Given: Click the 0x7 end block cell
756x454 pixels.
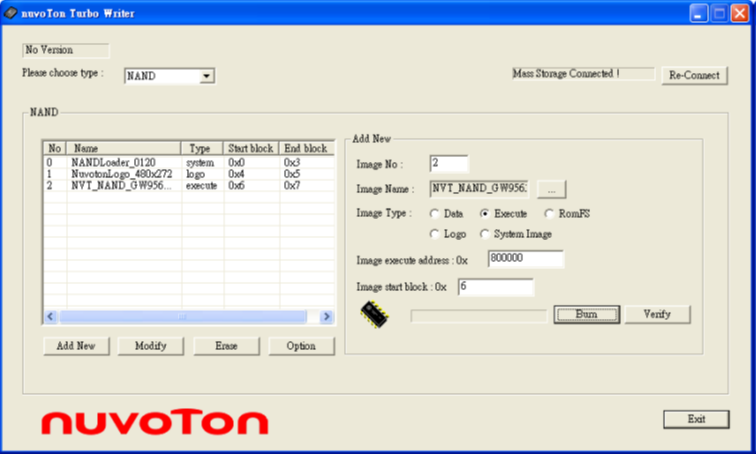Looking at the screenshot, I should click(x=292, y=186).
